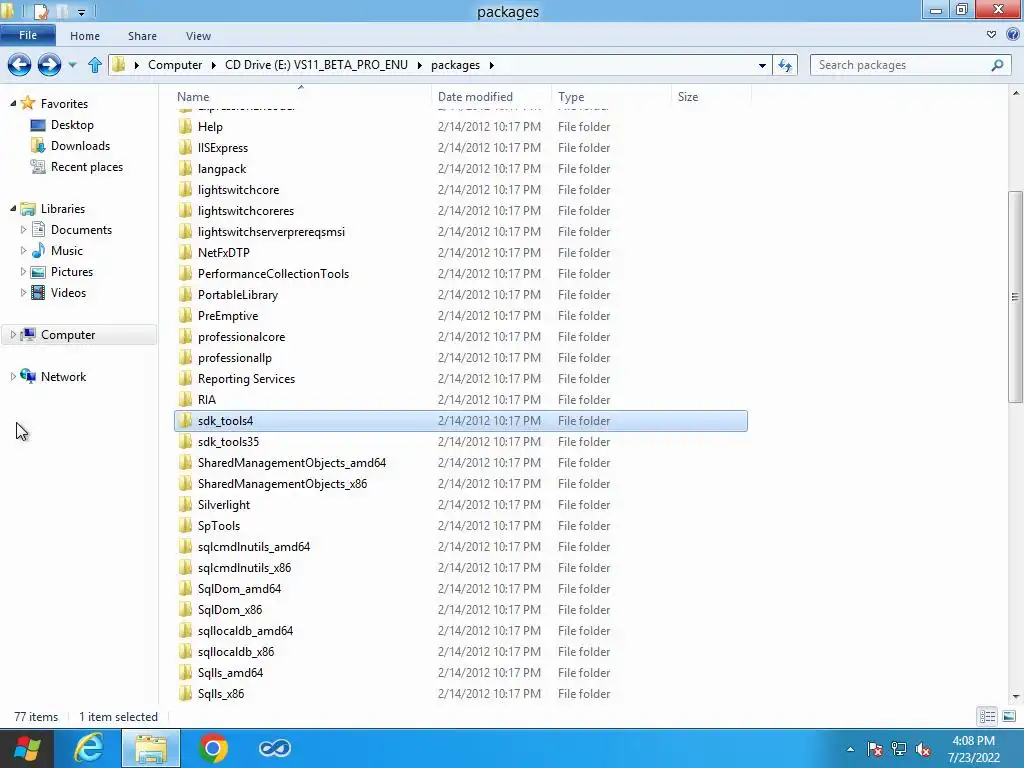Click packages breadcrumb segment
Image resolution: width=1024 pixels, height=768 pixels.
coord(455,65)
